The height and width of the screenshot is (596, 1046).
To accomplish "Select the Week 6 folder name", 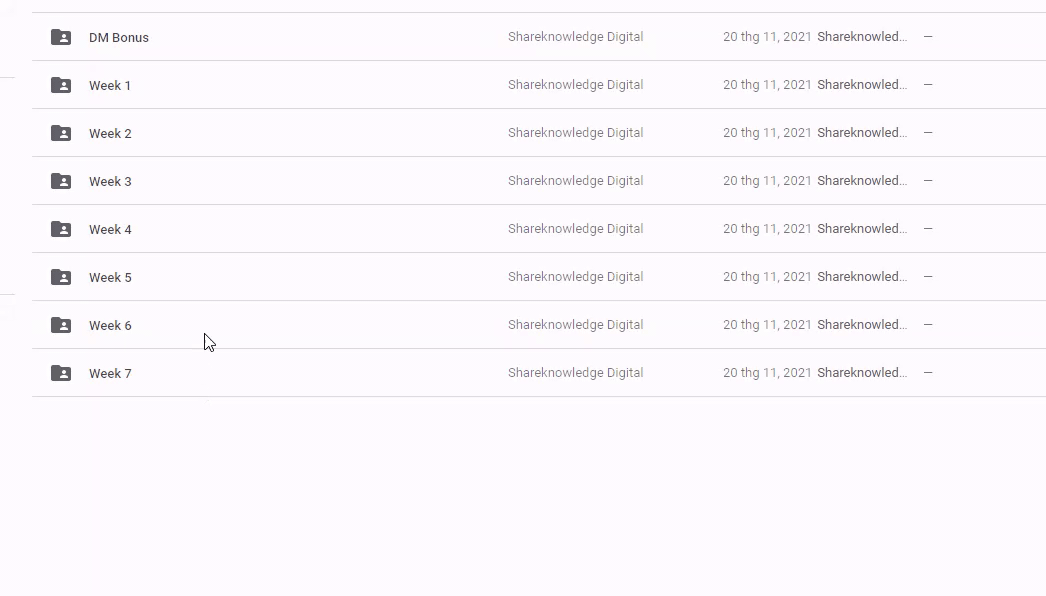I will pos(110,326).
